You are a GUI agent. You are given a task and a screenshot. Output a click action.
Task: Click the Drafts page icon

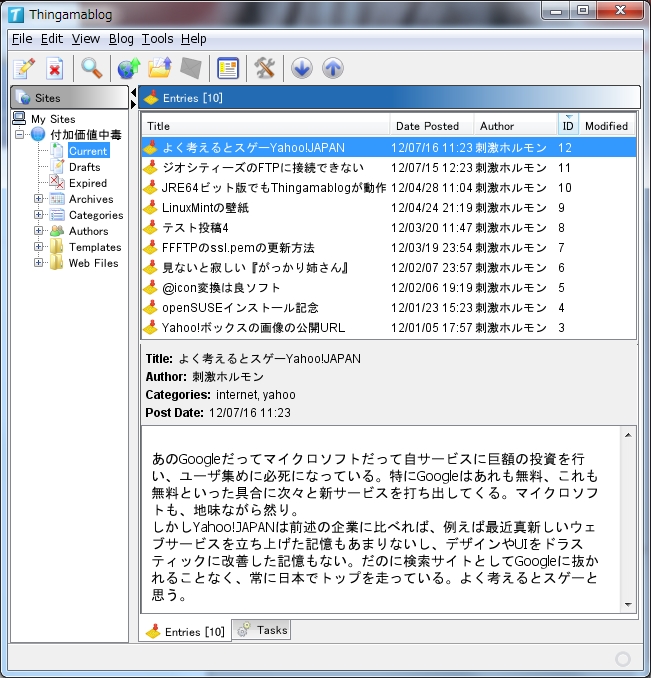pyautogui.click(x=57, y=166)
